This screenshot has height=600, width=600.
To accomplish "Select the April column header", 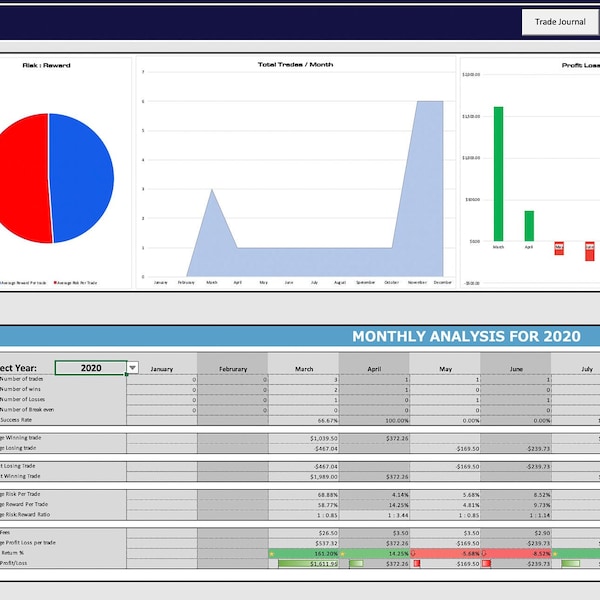I will [374, 369].
